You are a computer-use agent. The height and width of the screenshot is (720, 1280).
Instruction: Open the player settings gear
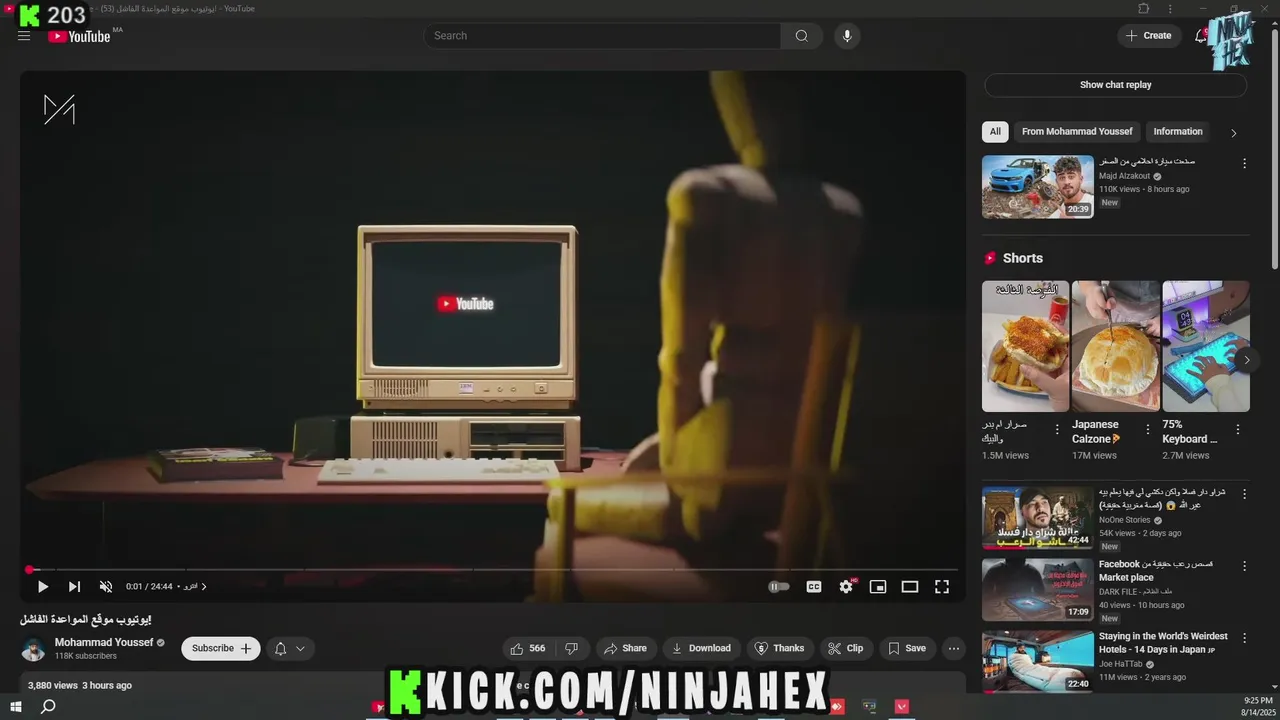(x=846, y=587)
